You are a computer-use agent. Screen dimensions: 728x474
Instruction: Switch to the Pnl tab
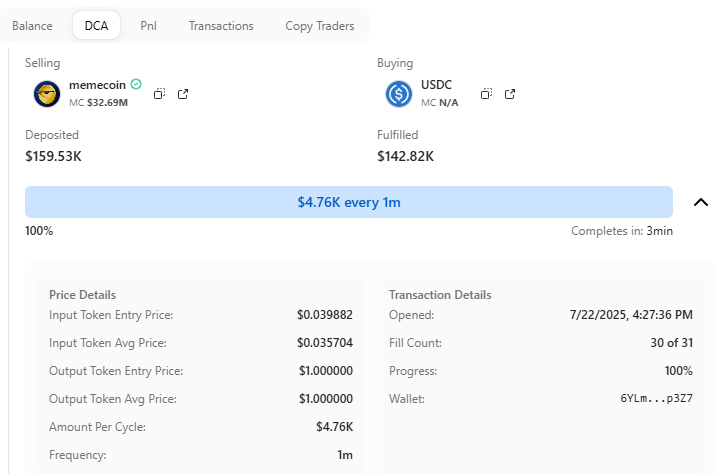(x=149, y=26)
